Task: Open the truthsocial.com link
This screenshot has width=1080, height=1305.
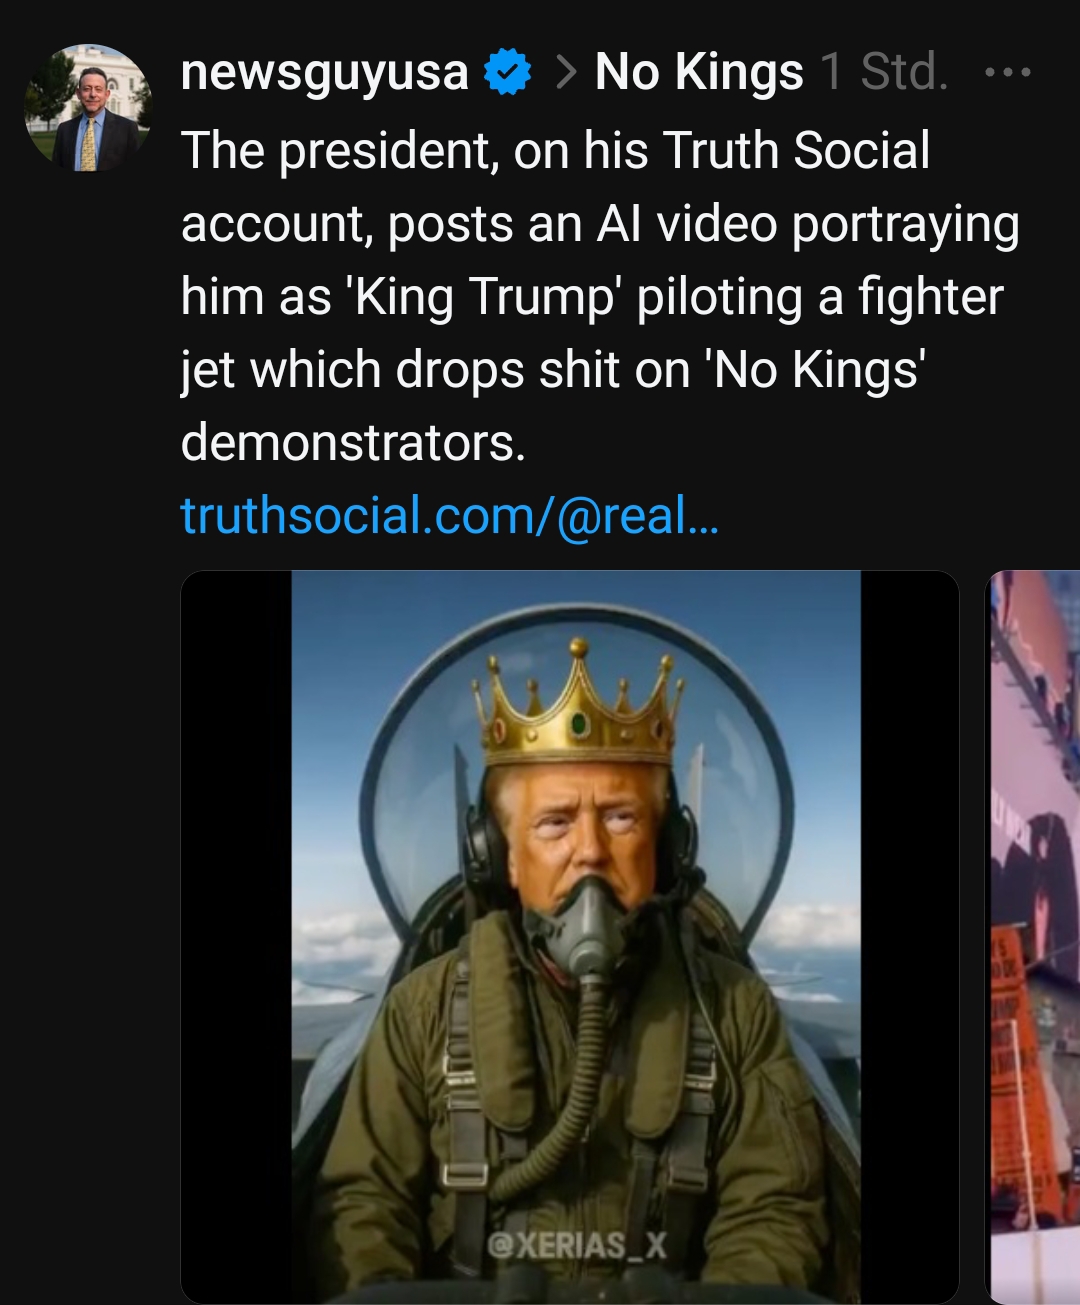Action: tap(449, 515)
